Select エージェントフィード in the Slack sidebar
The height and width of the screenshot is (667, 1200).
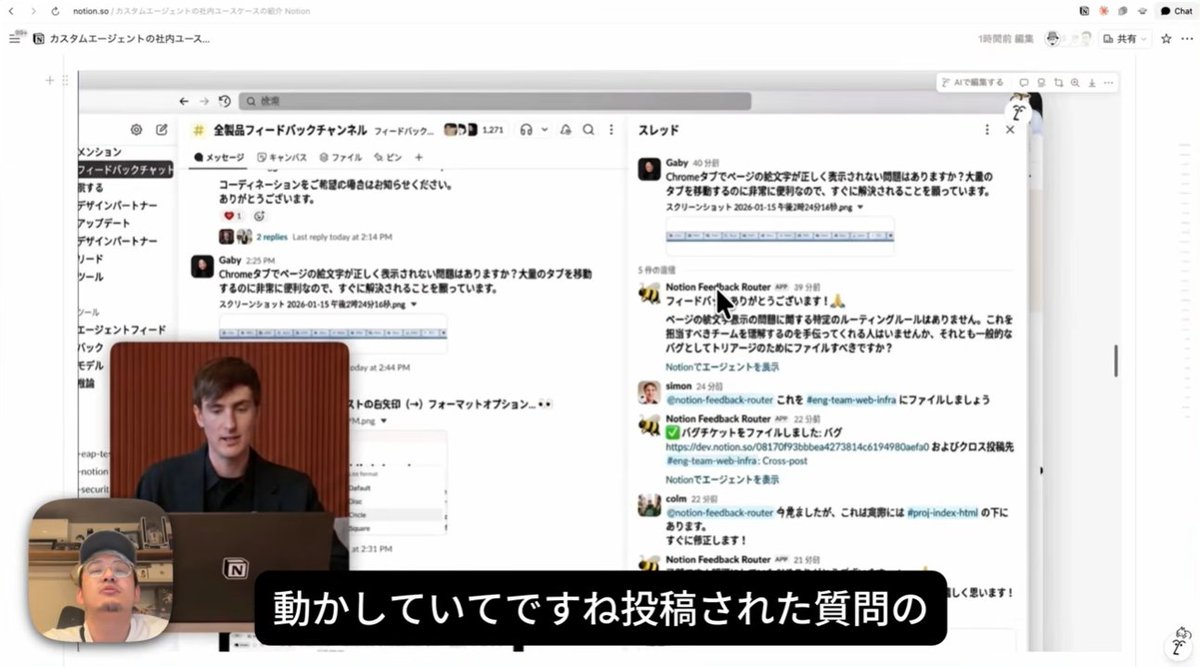click(x=122, y=329)
